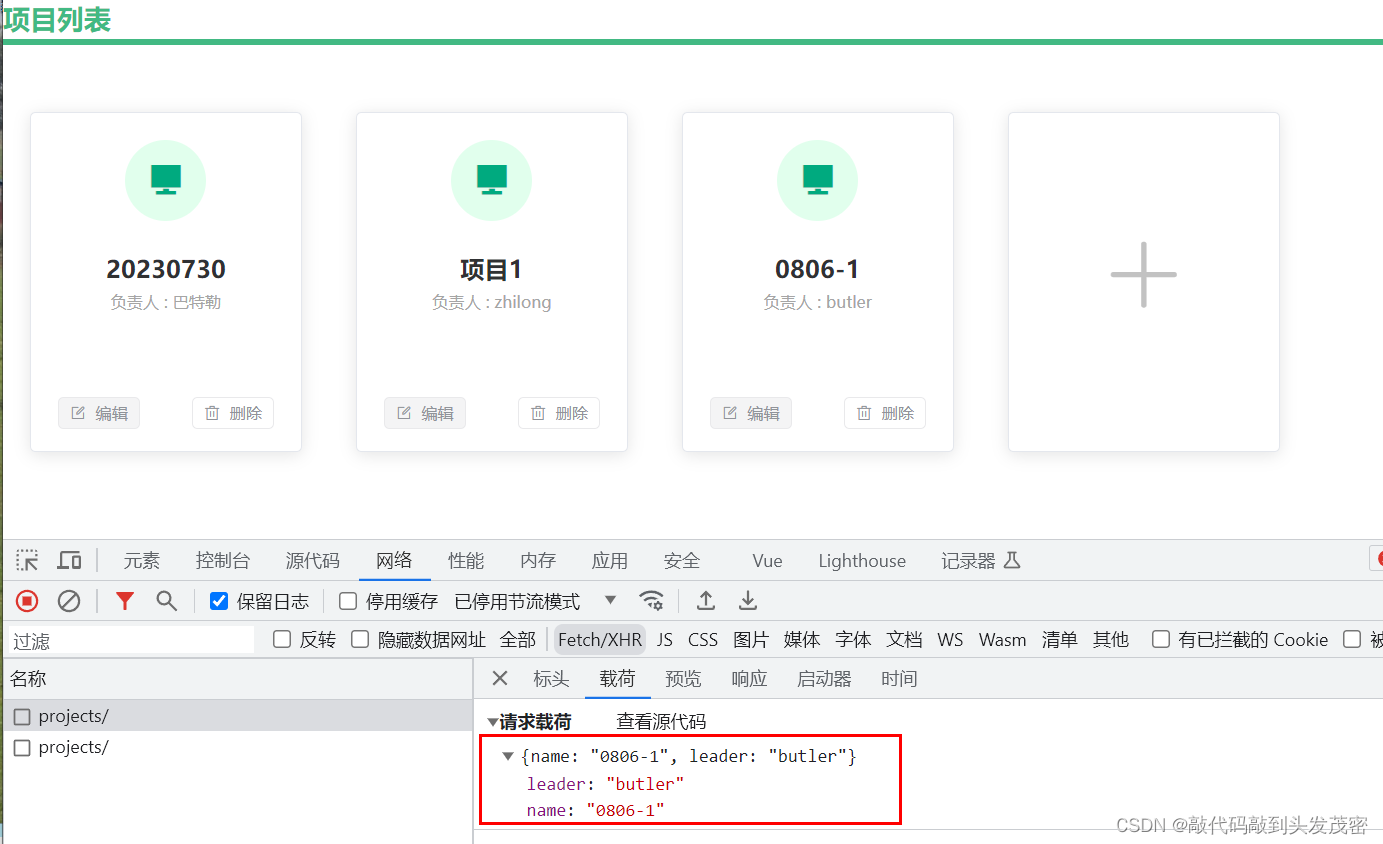Collapse the payload JSON object triangle

[508, 756]
